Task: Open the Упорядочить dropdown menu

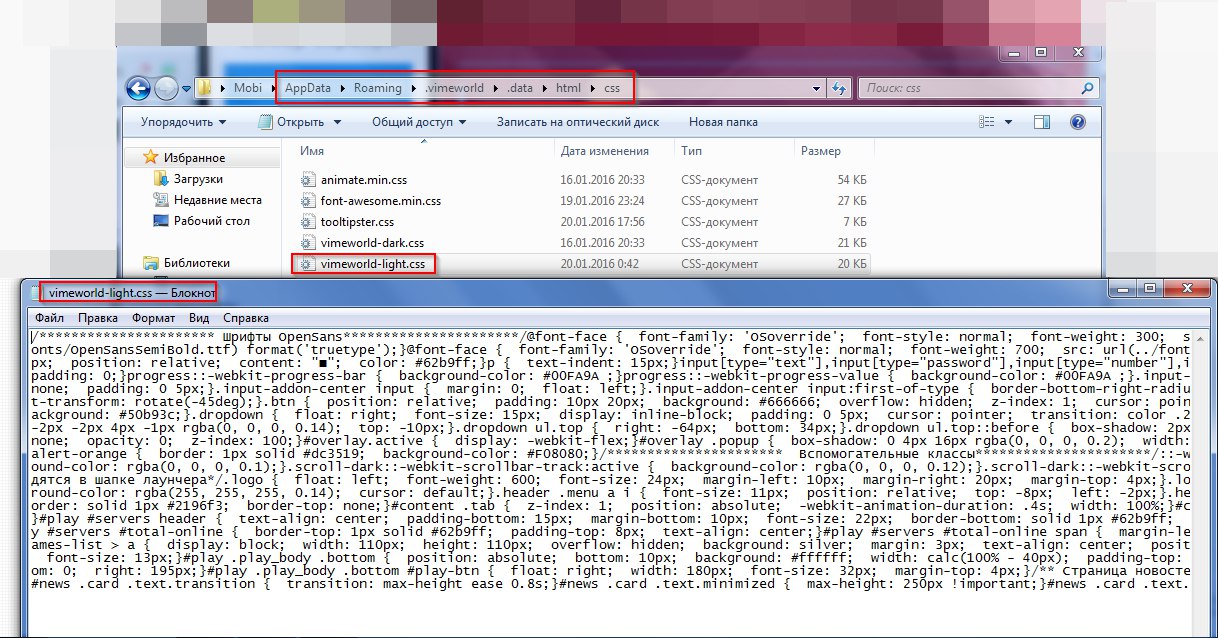Action: [183, 122]
